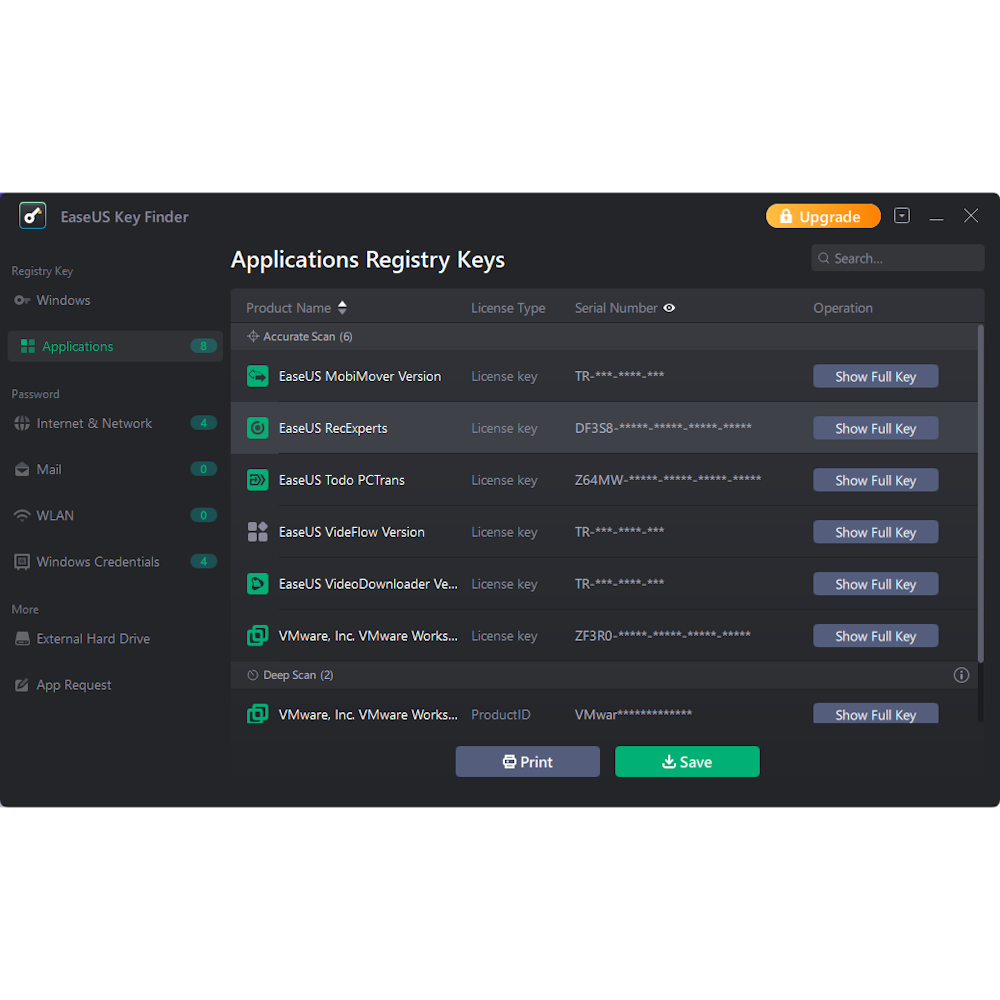This screenshot has height=1000, width=1000.
Task: Click the EaseUS VideFlow product icon
Action: click(x=257, y=532)
